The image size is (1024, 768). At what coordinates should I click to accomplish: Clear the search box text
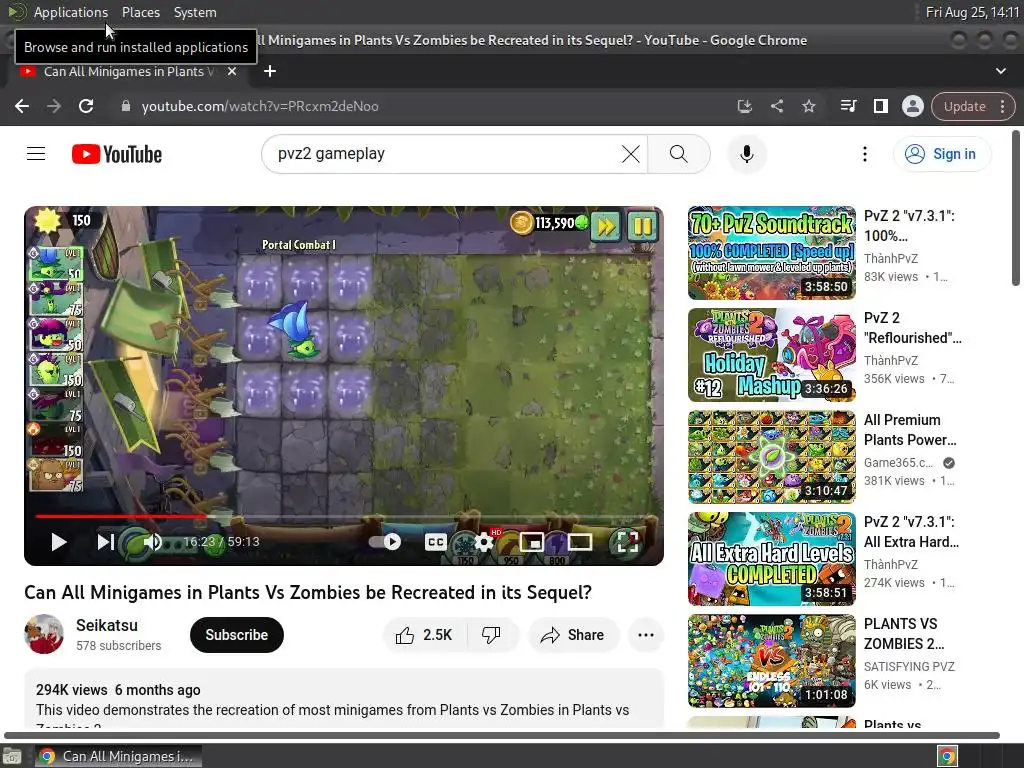coord(630,154)
